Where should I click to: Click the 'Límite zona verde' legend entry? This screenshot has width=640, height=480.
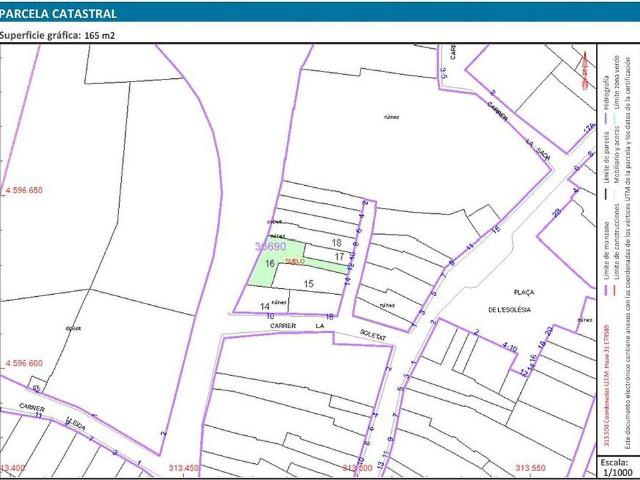[x=617, y=83]
